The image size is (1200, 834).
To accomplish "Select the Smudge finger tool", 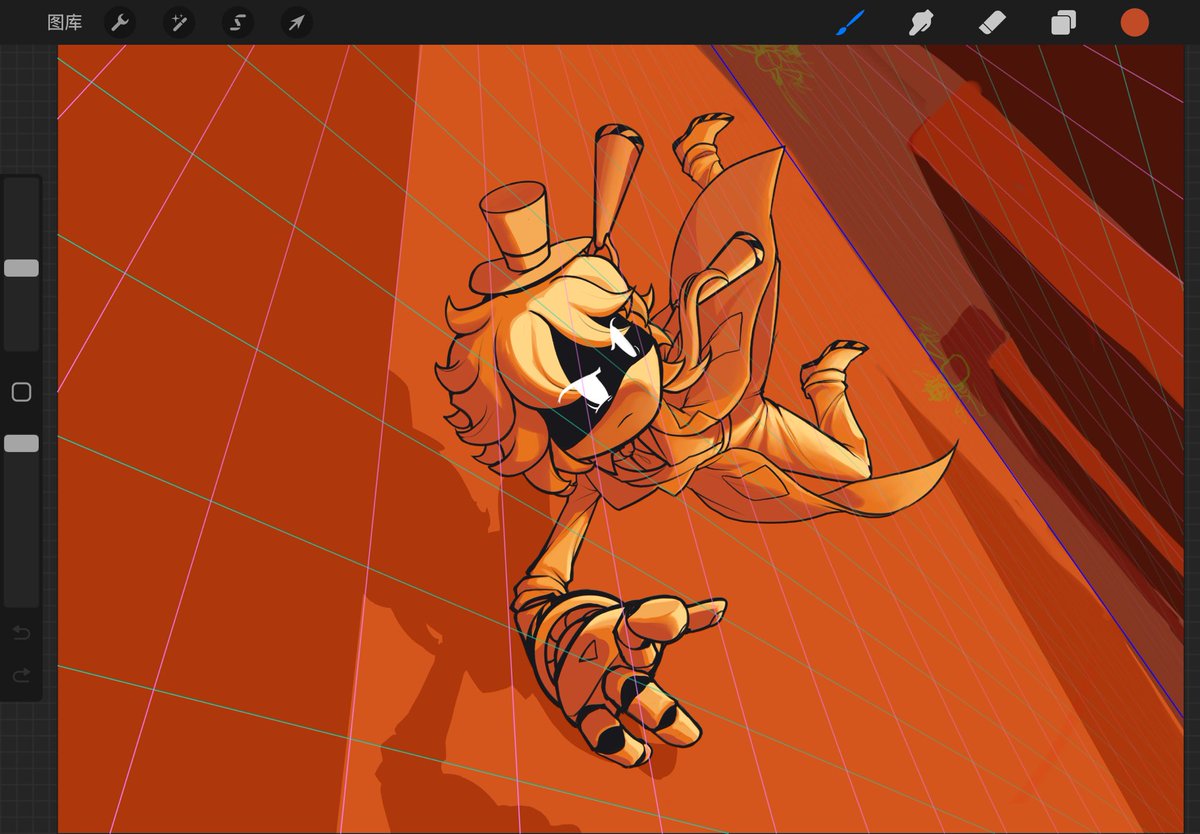I will point(921,22).
